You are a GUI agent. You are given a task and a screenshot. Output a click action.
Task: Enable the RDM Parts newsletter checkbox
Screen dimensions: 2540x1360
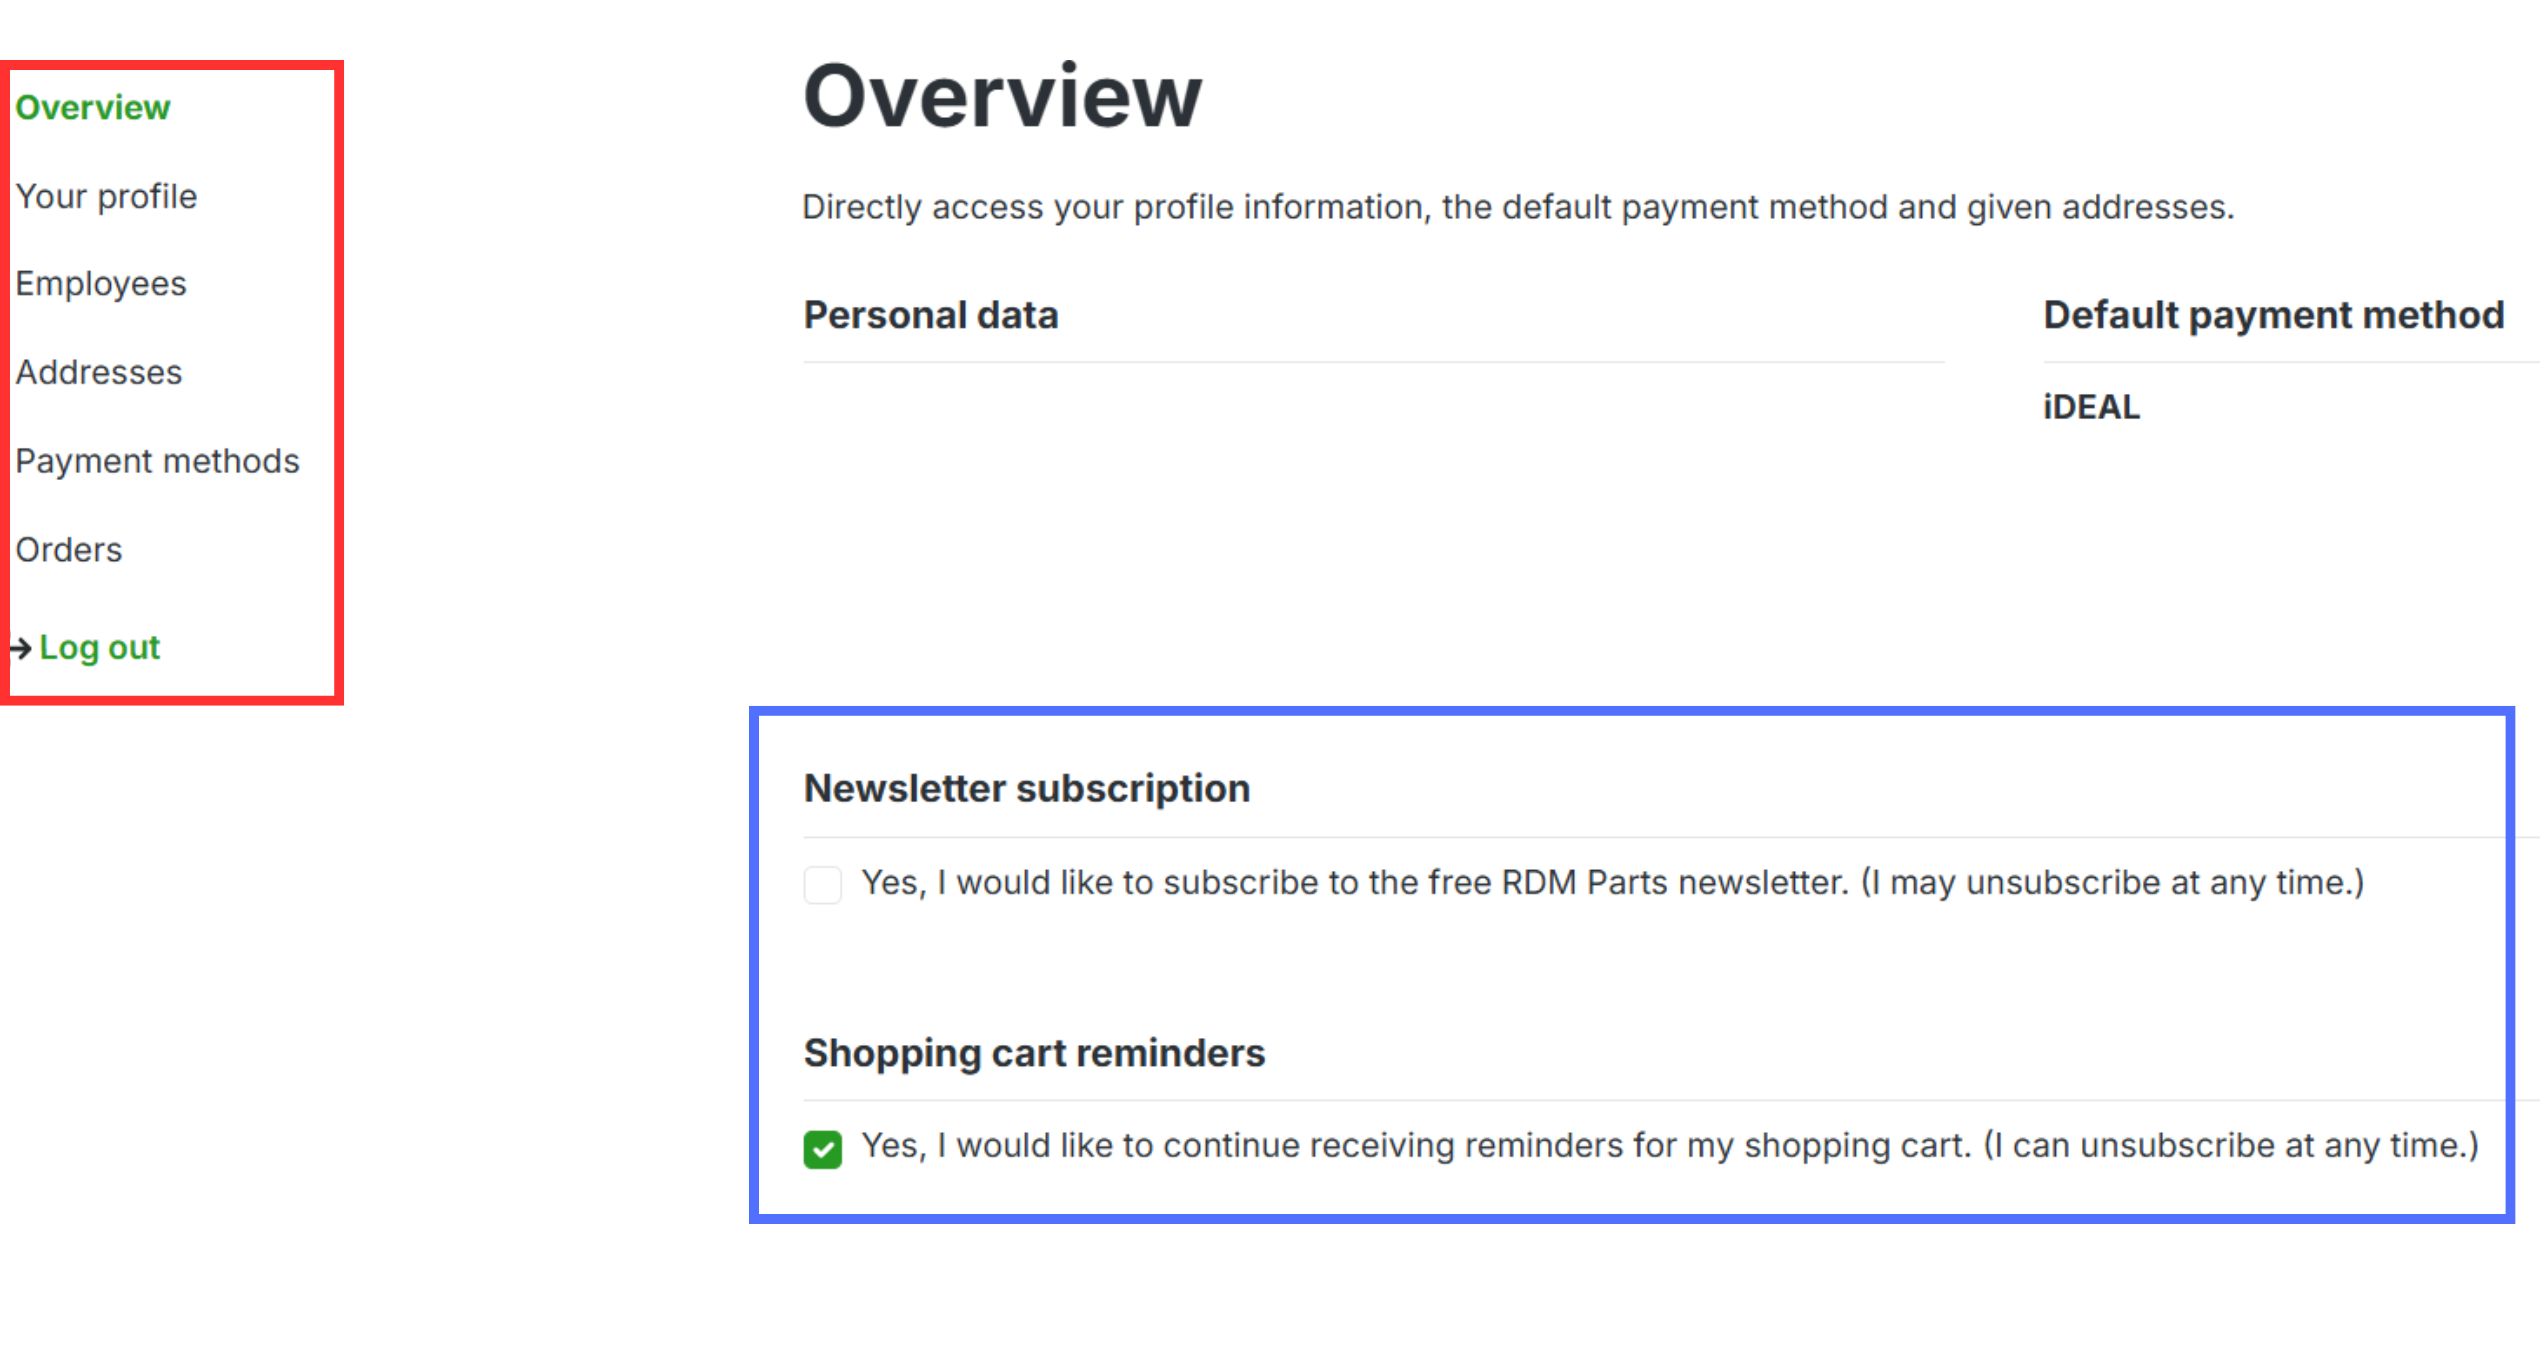822,885
